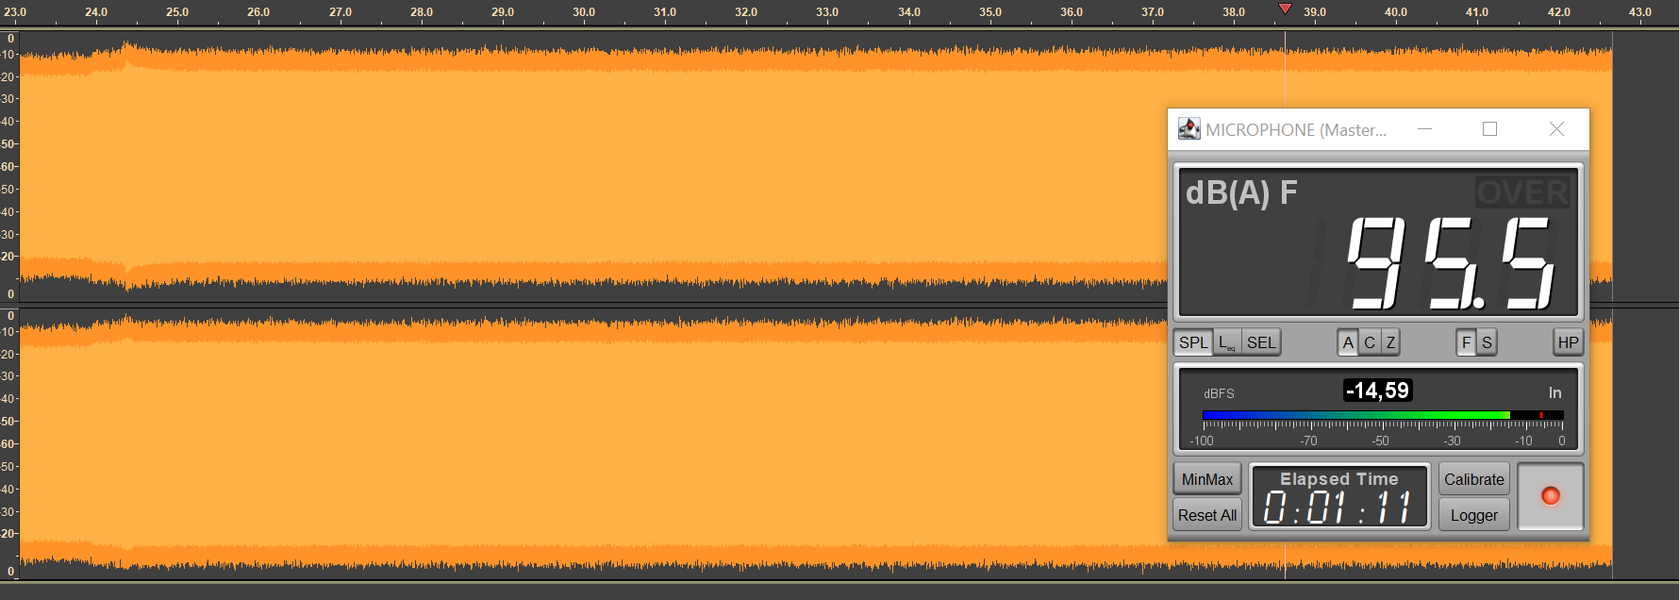Click the dBFS input level meter bar
This screenshot has height=600, width=1679.
coord(1383,415)
